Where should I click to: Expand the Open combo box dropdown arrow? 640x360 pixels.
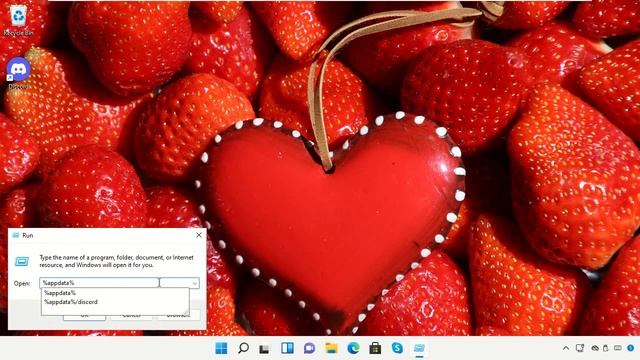(x=195, y=283)
